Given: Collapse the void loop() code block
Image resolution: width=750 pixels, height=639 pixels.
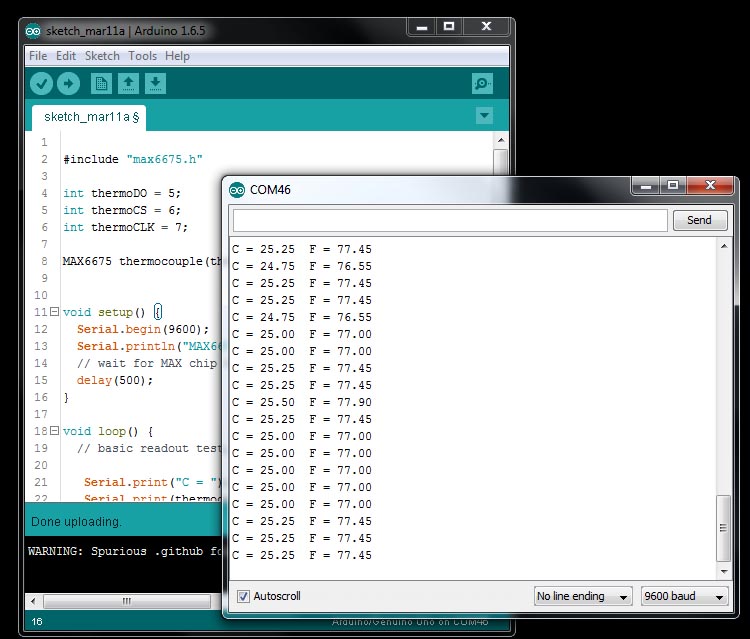Looking at the screenshot, I should (x=54, y=431).
